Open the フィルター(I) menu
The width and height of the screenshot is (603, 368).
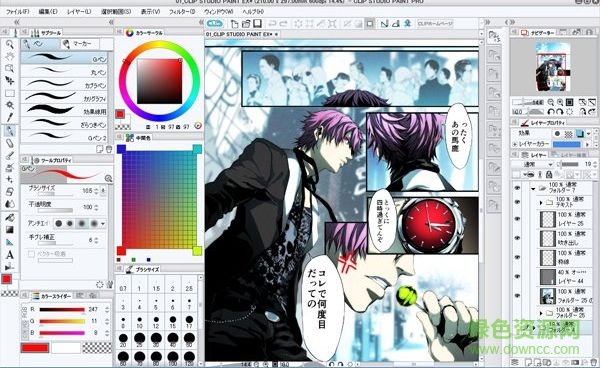pyautogui.click(x=182, y=12)
